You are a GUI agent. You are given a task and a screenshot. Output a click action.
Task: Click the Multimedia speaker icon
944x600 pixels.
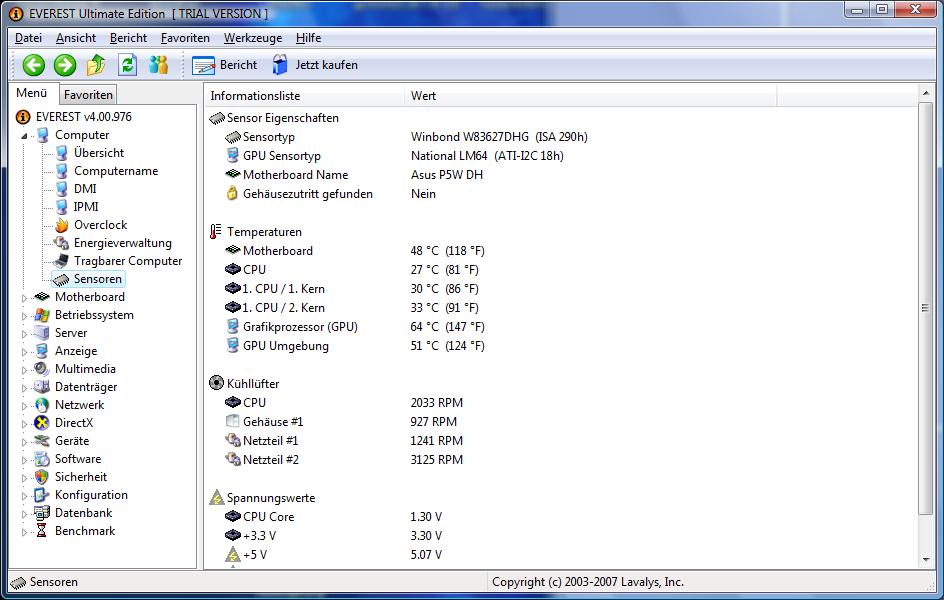tap(42, 369)
